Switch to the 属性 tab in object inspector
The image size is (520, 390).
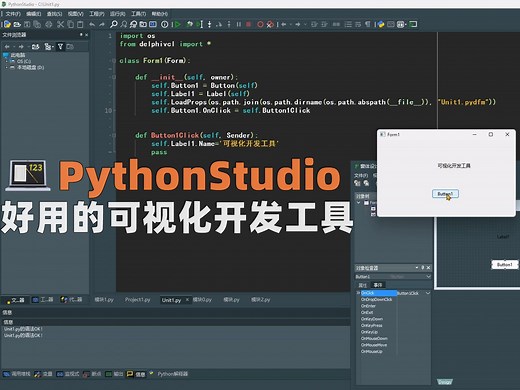(x=363, y=285)
